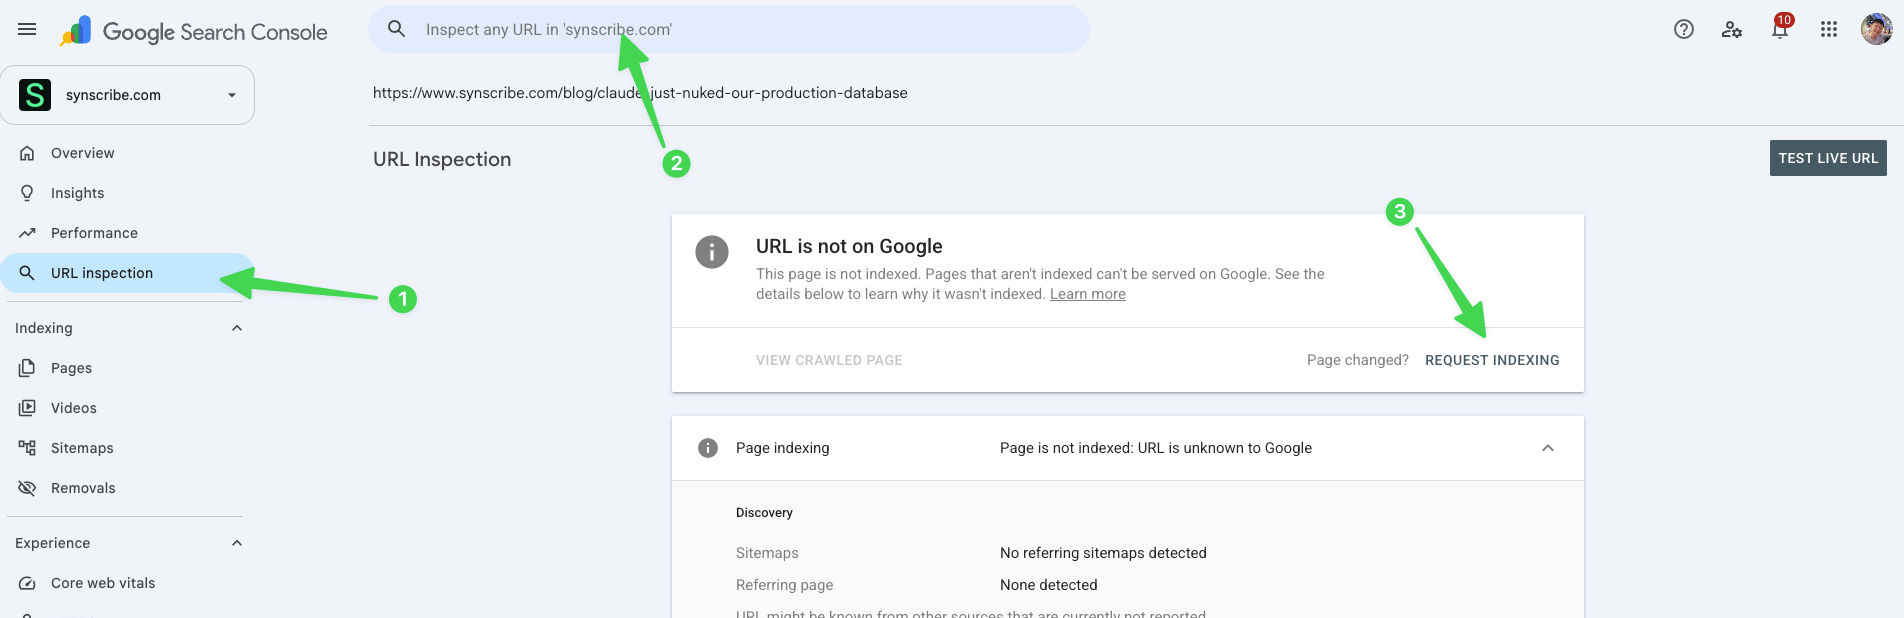
Task: Follow the Learn more link
Action: [x=1087, y=294]
